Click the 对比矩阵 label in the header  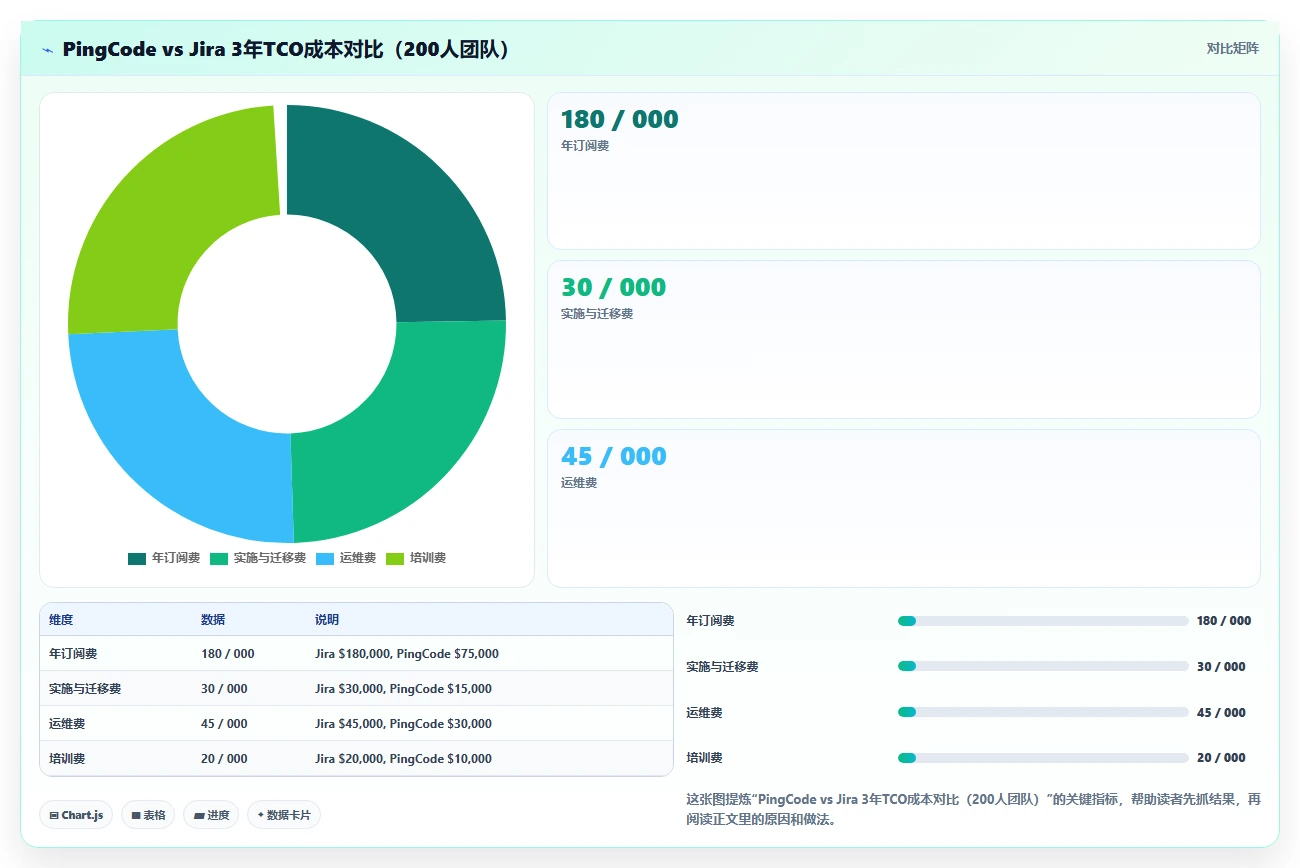coord(1232,48)
